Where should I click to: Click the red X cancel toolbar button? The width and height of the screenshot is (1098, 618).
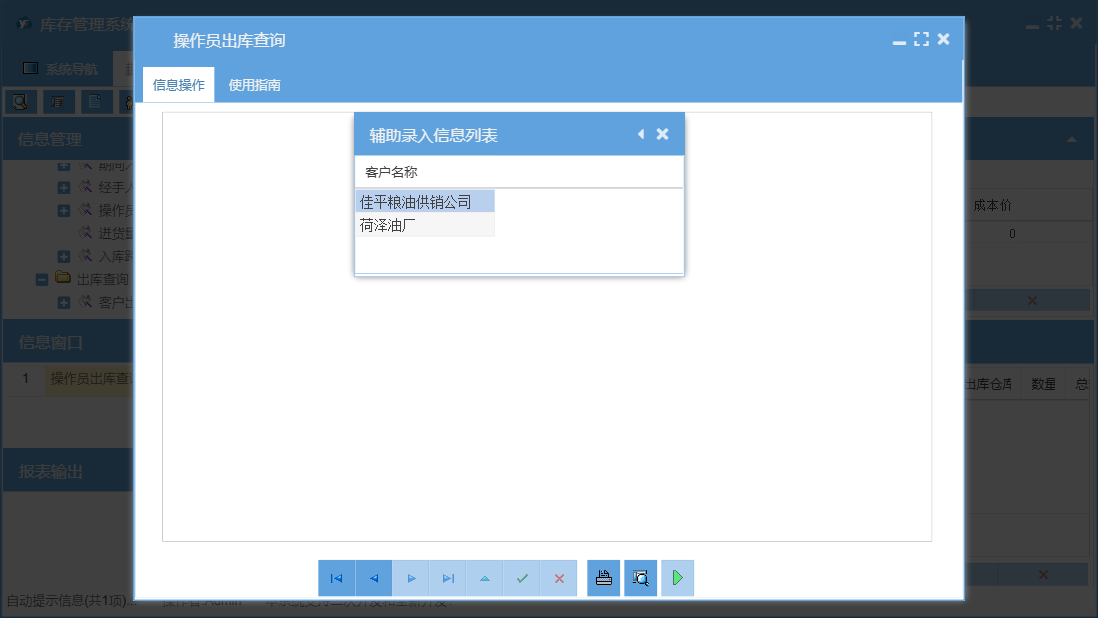coord(559,578)
